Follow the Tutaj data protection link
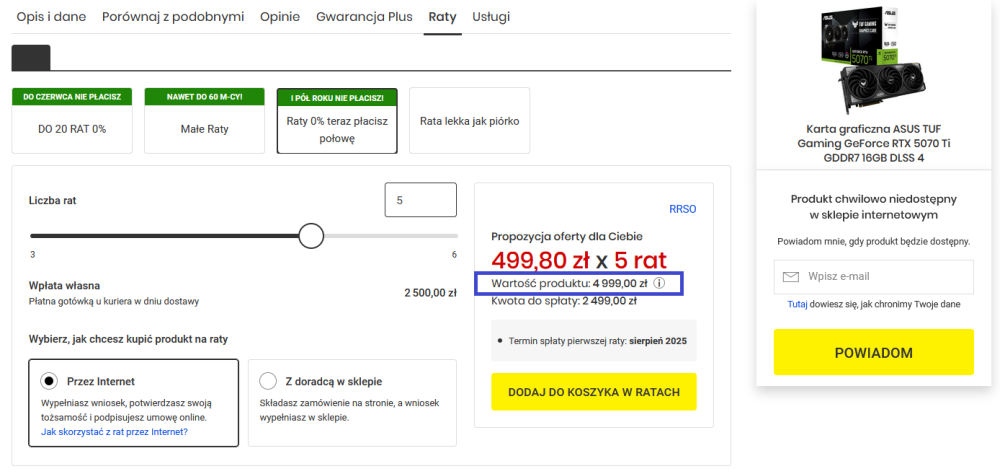Image resolution: width=1000 pixels, height=474 pixels. tap(797, 304)
